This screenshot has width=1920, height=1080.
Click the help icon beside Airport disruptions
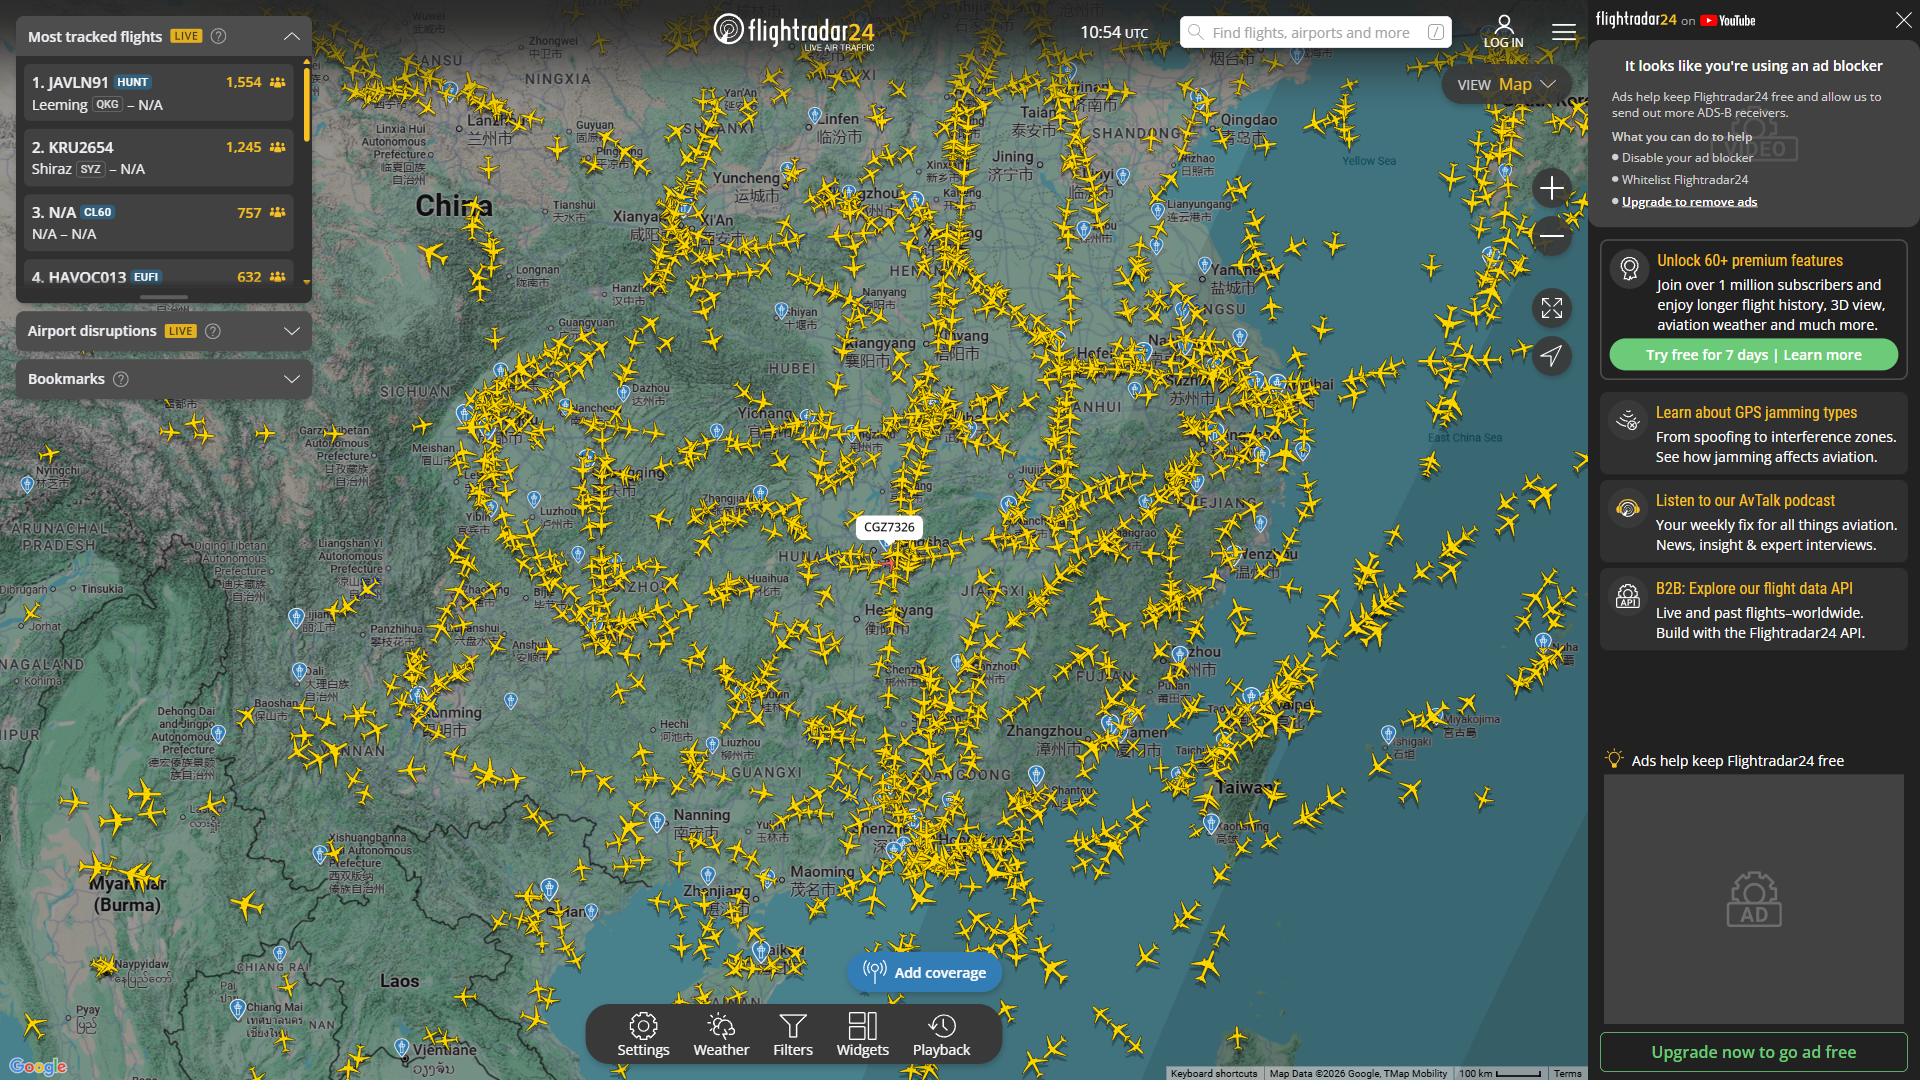pos(213,331)
